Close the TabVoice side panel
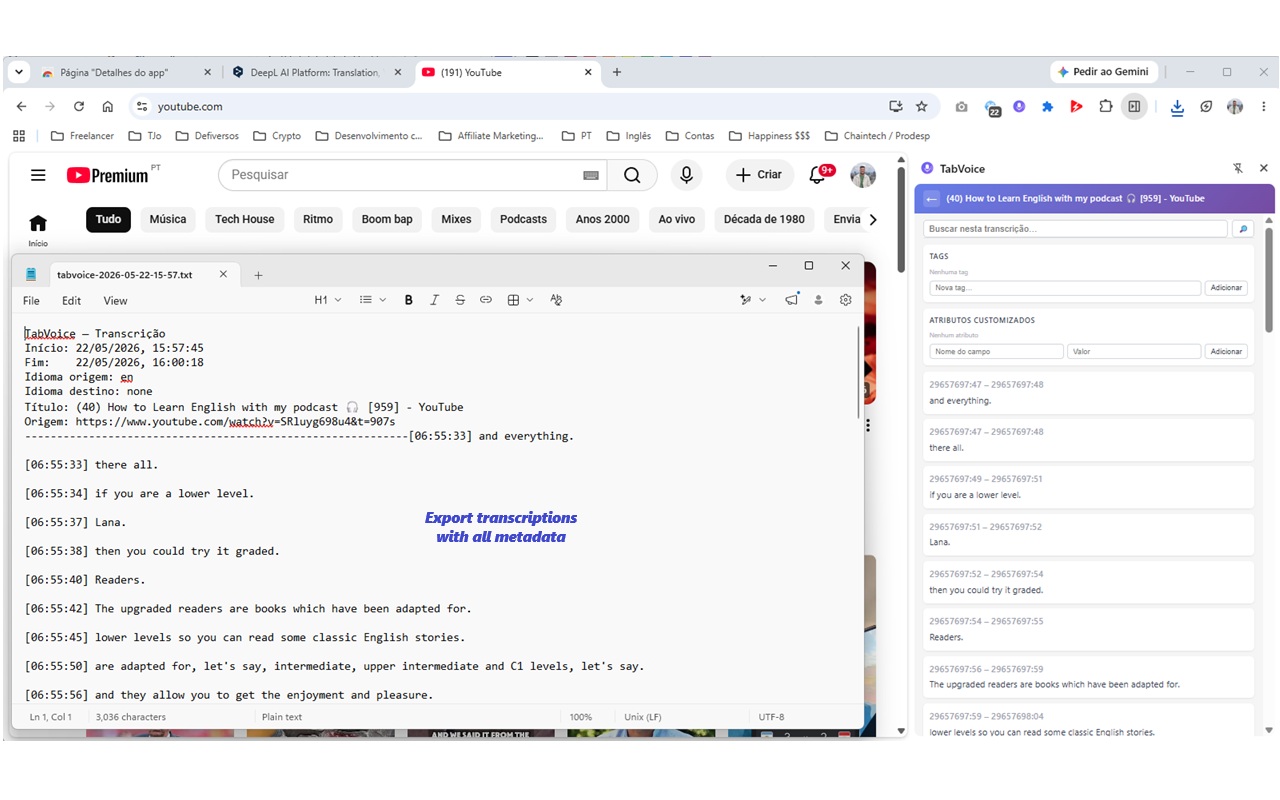 (x=1263, y=169)
